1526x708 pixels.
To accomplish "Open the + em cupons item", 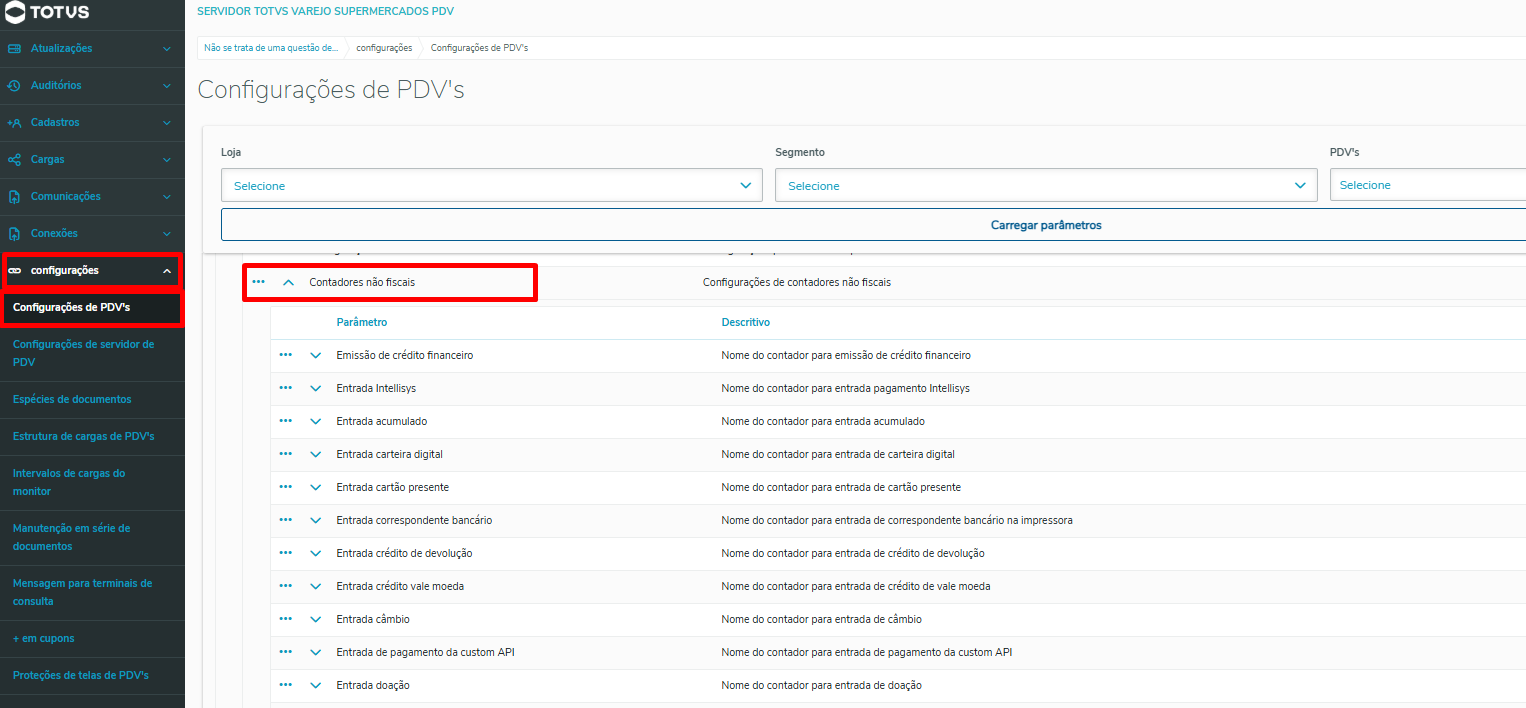I will (92, 638).
